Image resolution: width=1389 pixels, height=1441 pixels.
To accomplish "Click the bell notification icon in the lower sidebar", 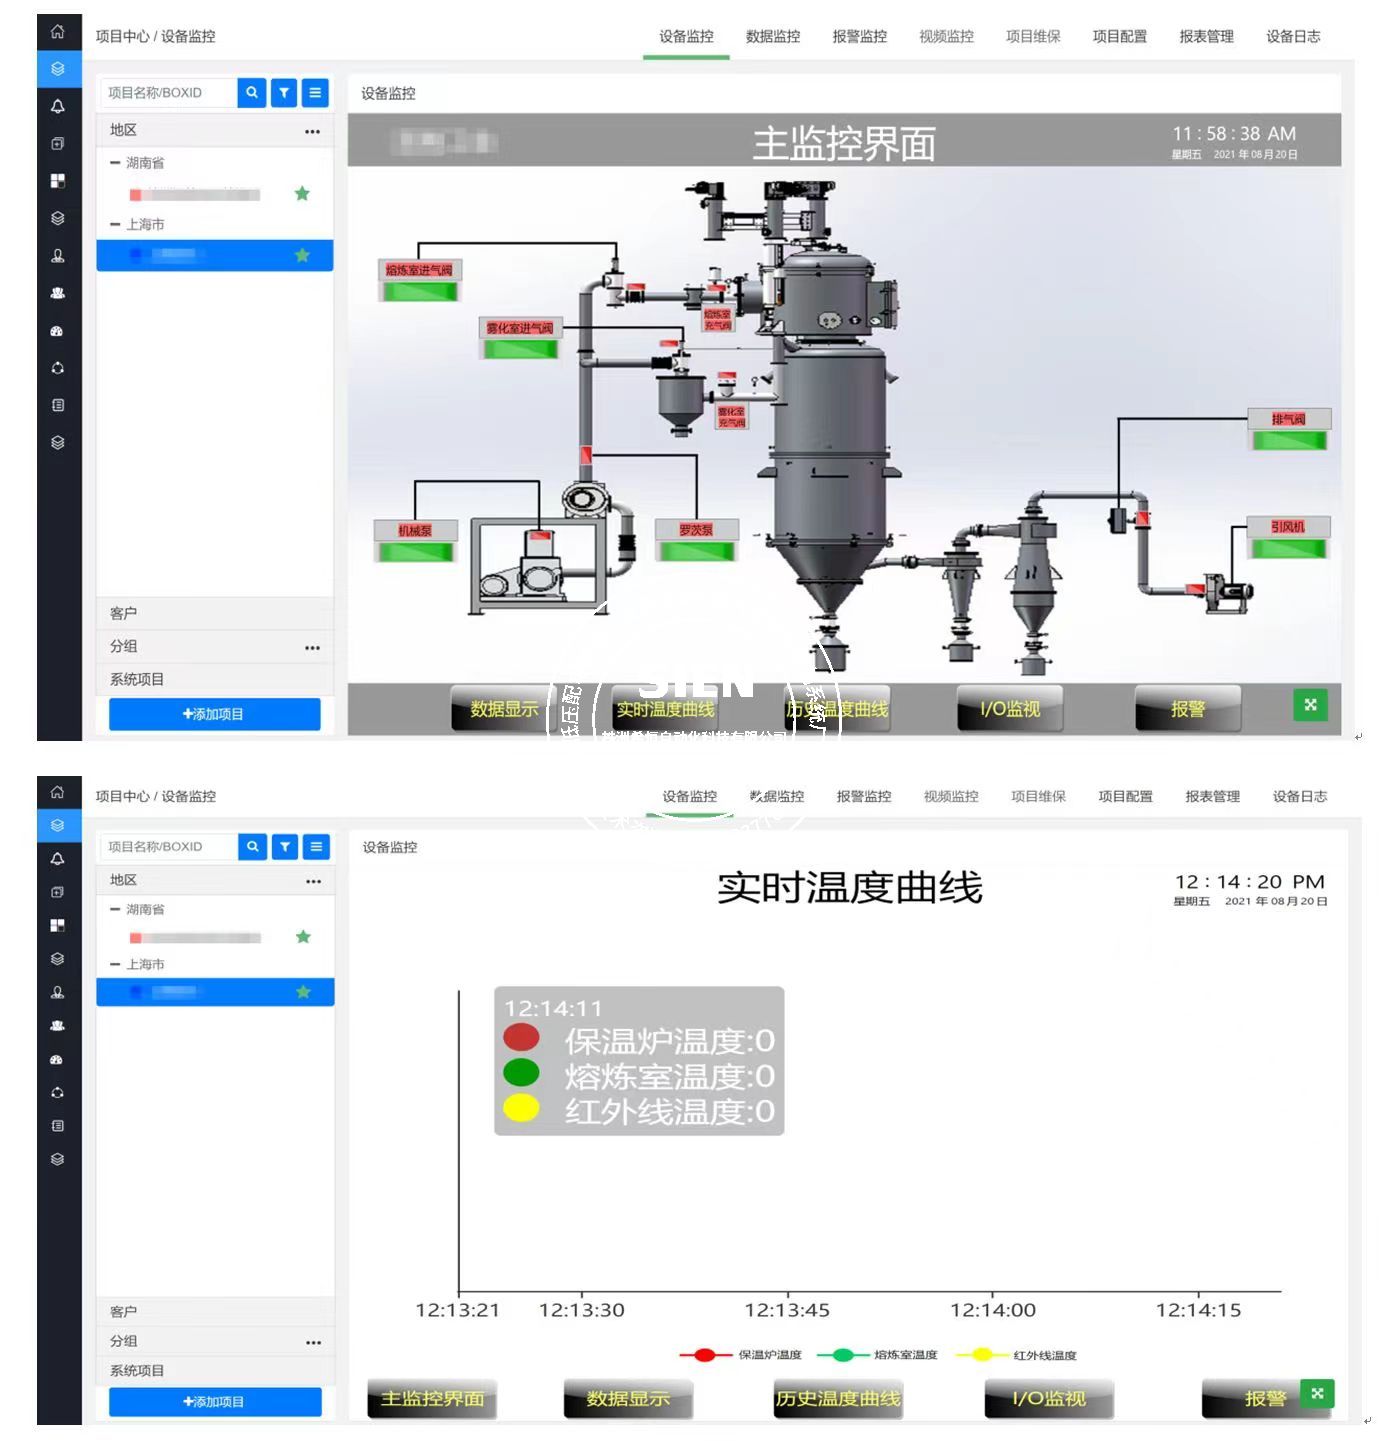I will tap(58, 859).
